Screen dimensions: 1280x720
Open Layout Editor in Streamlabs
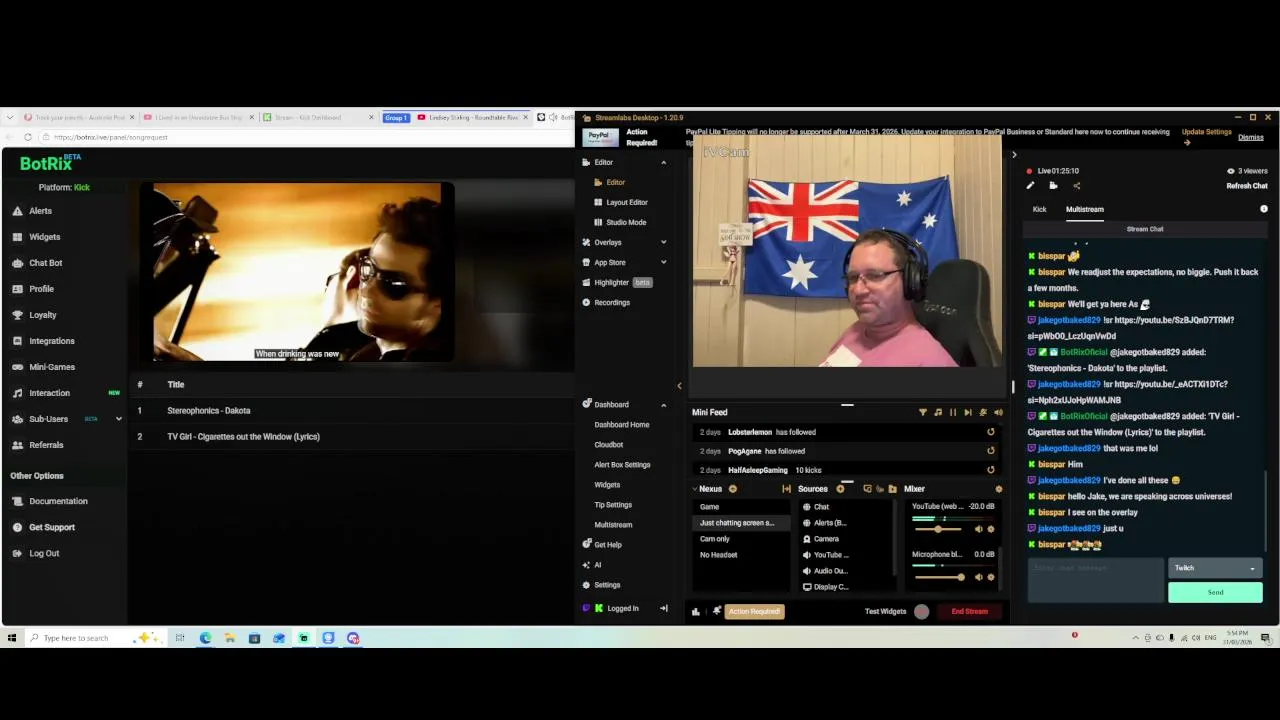click(x=620, y=202)
